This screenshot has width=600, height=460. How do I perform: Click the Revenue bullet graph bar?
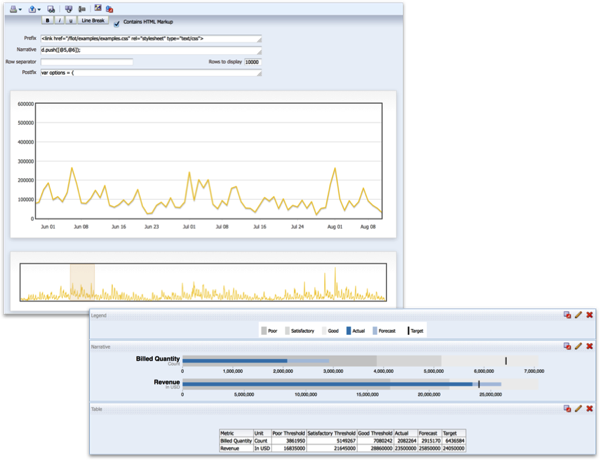(360, 384)
